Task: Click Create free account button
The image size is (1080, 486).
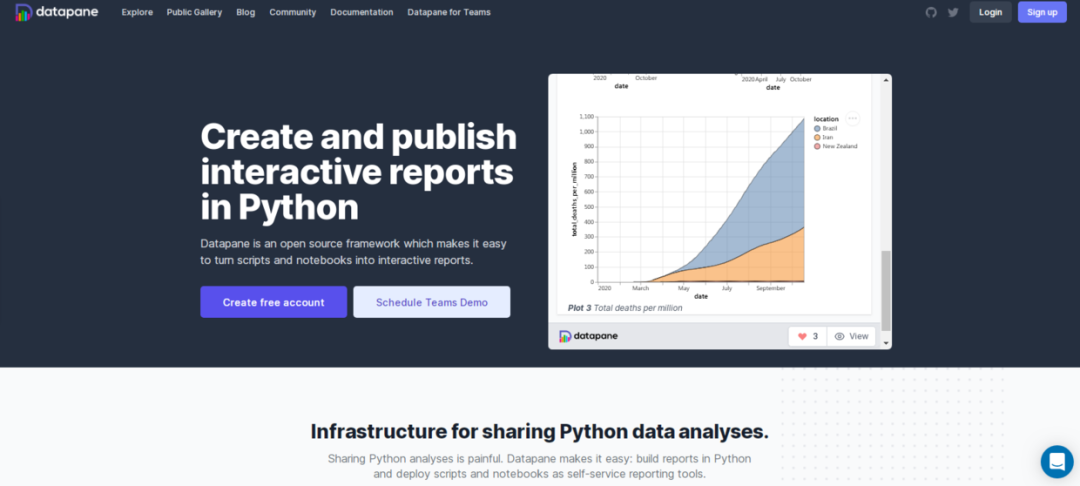Action: tap(273, 302)
